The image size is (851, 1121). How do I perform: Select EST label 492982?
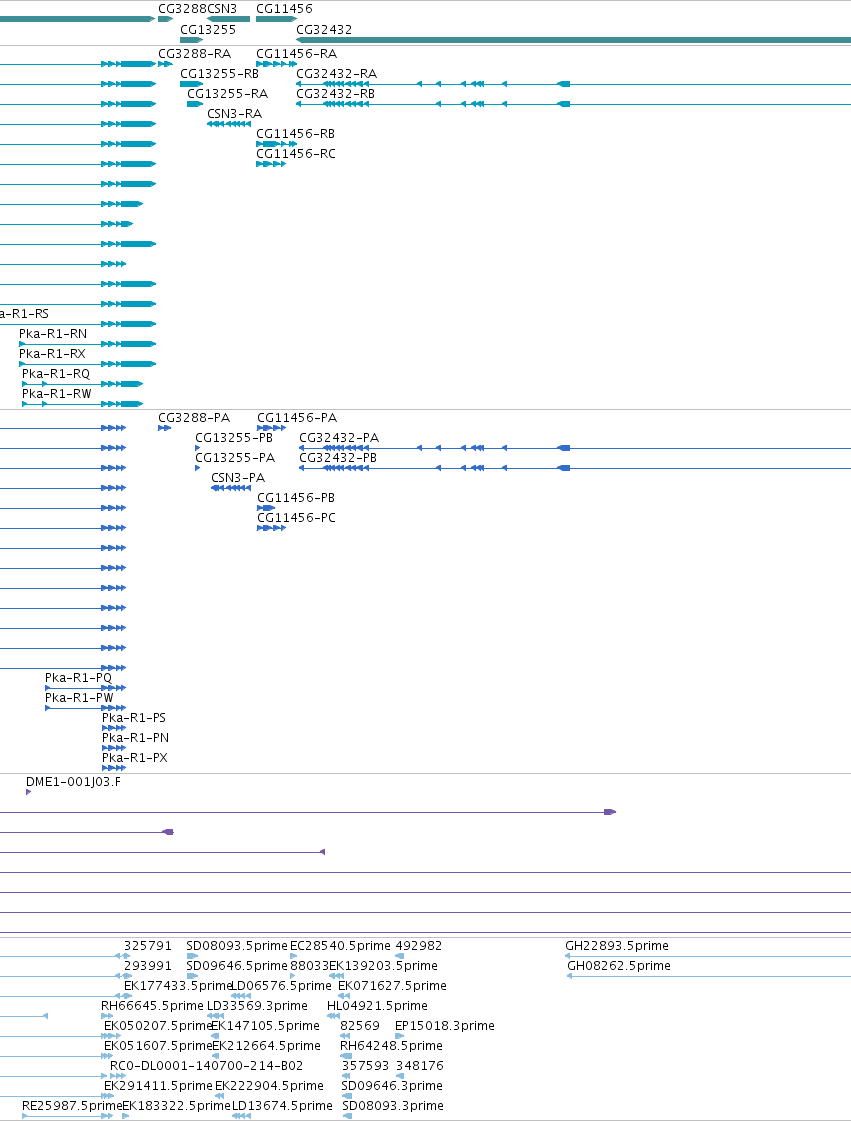coord(419,946)
